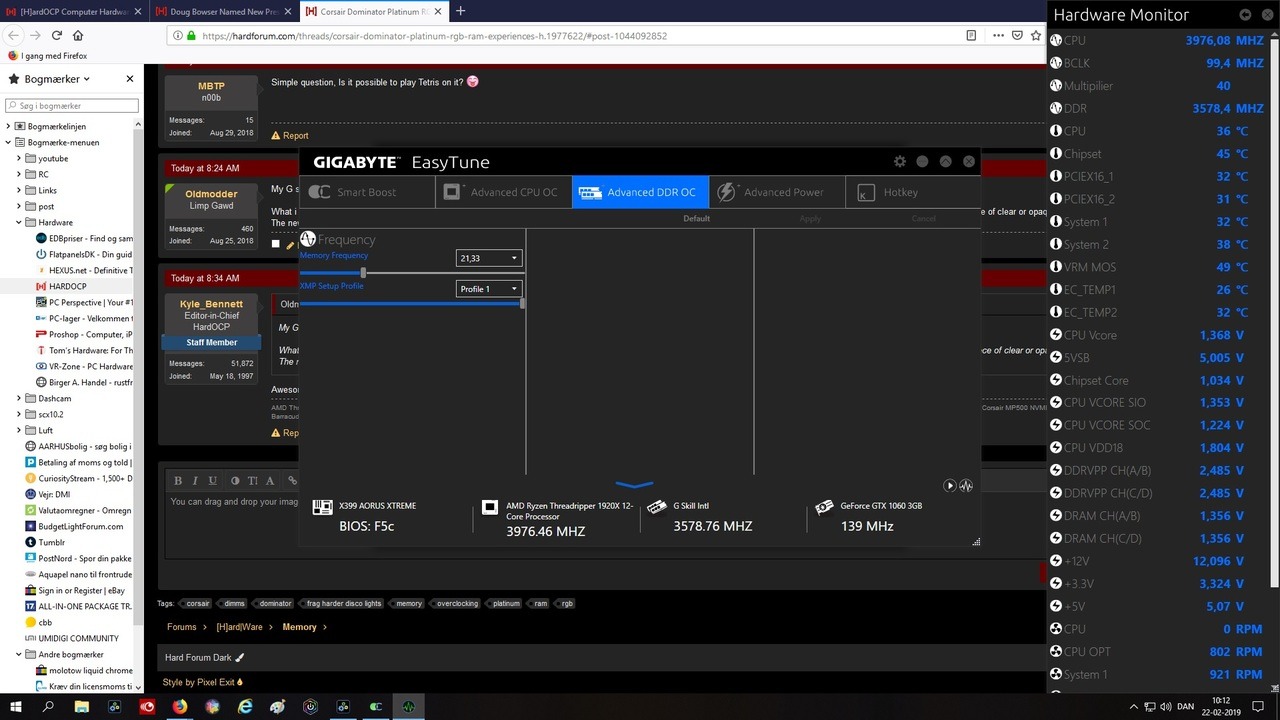Click the play icon in EasyTune
The image size is (1280, 720).
point(949,486)
